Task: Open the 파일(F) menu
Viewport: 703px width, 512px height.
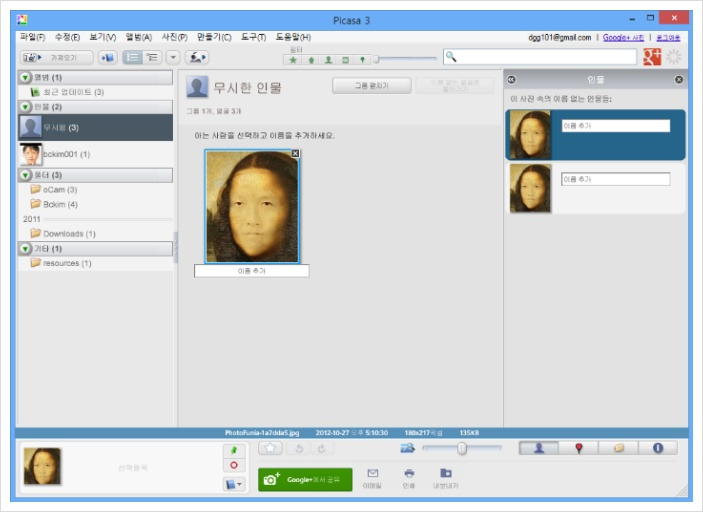Action: click(32, 37)
